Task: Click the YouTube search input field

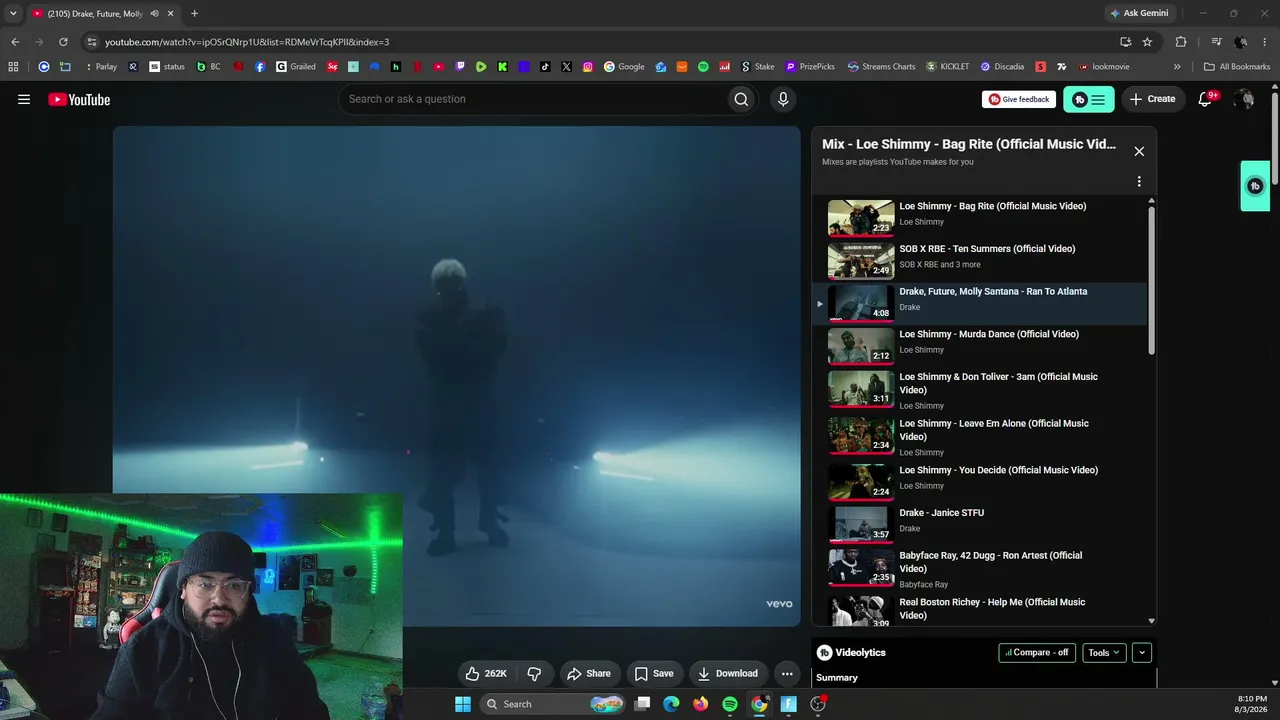Action: click(533, 99)
